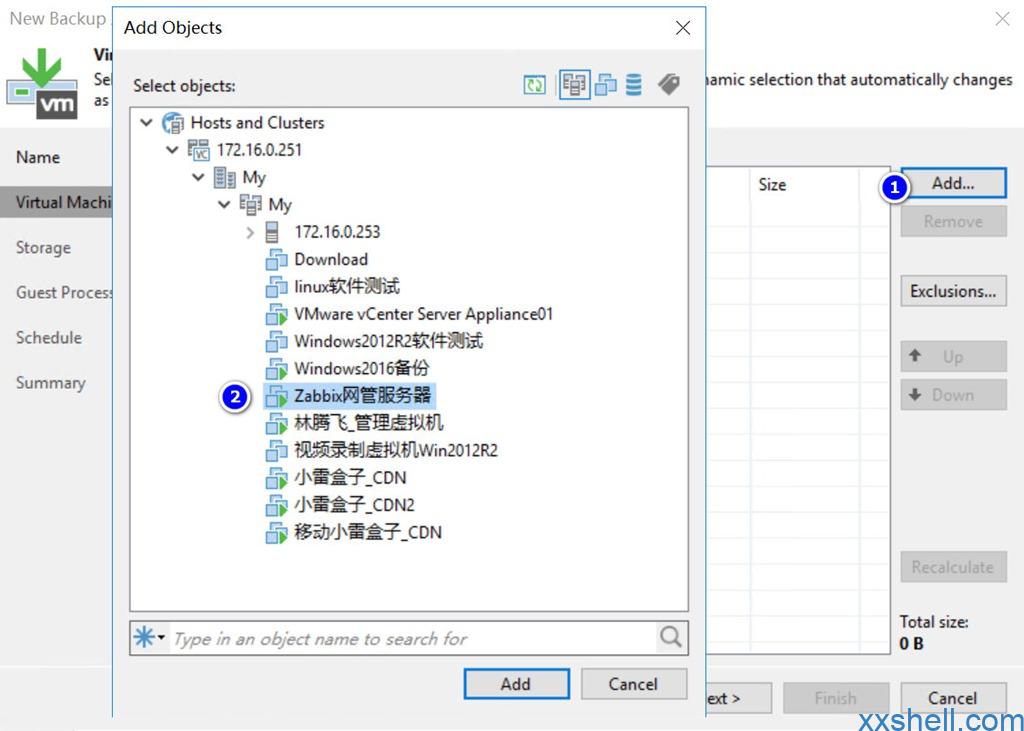Open the Summary wizard step
This screenshot has width=1024, height=731.
point(50,383)
